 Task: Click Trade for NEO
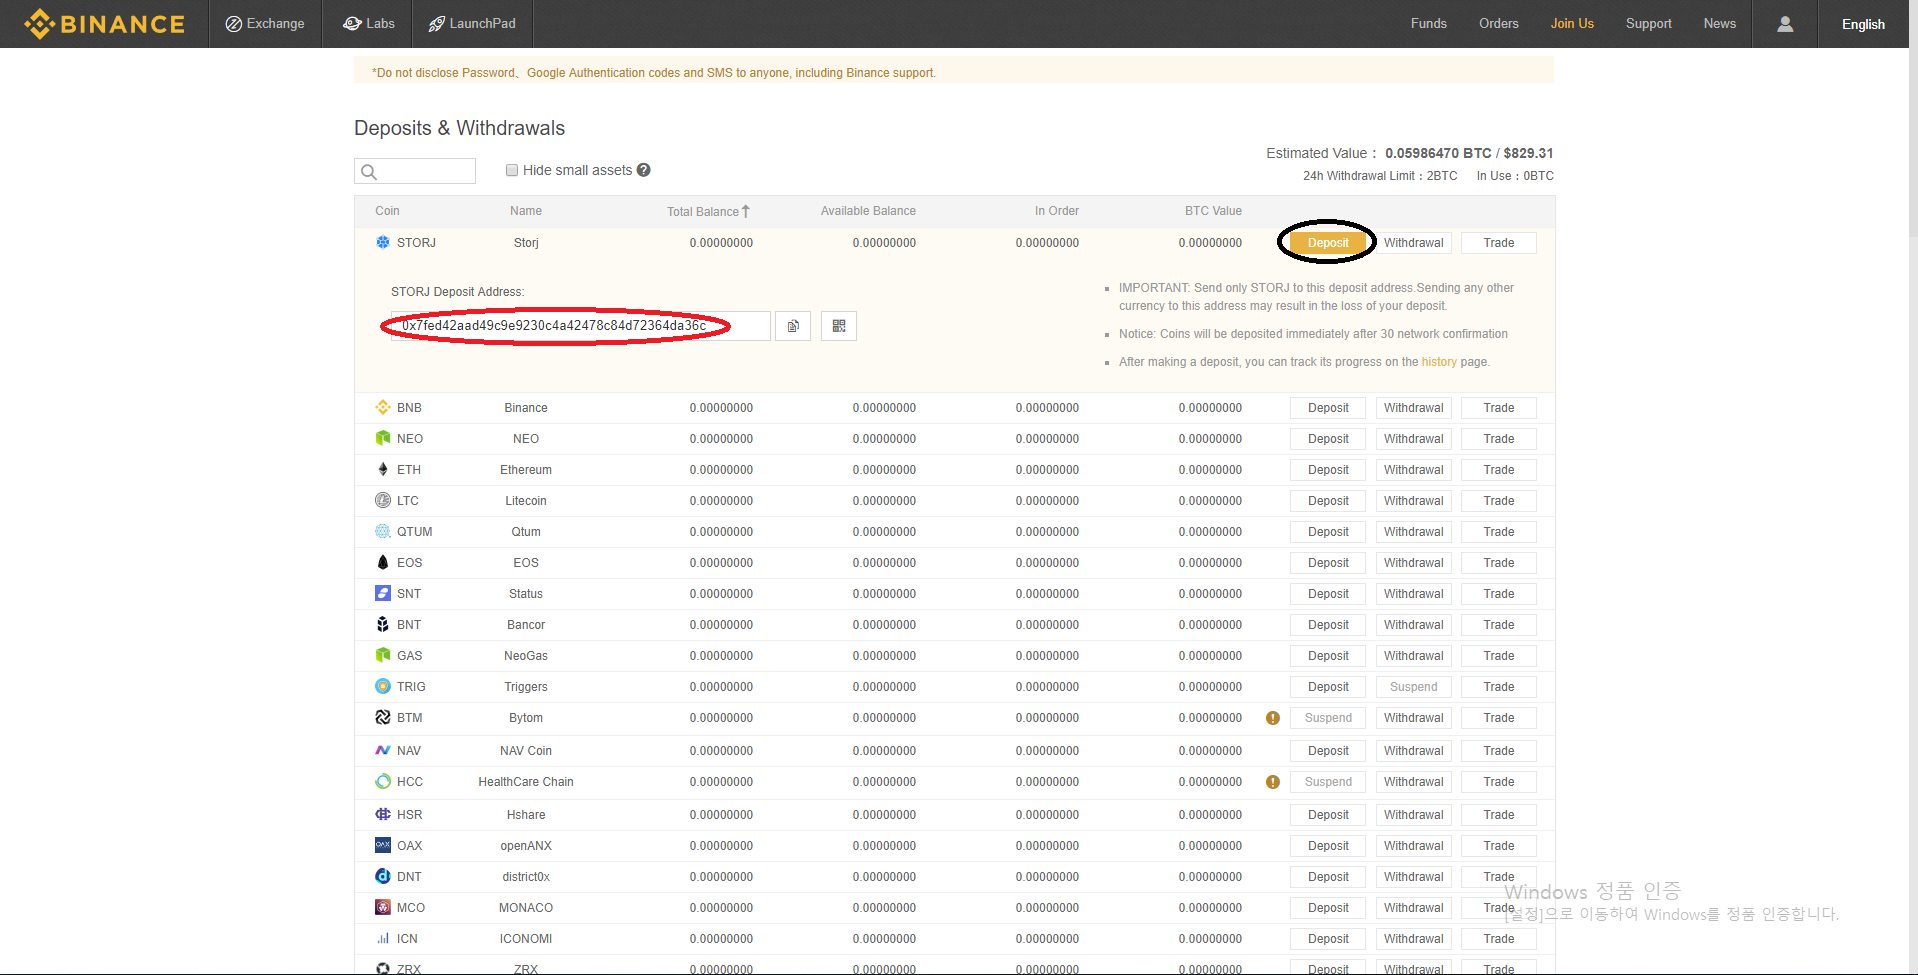[1498, 439]
